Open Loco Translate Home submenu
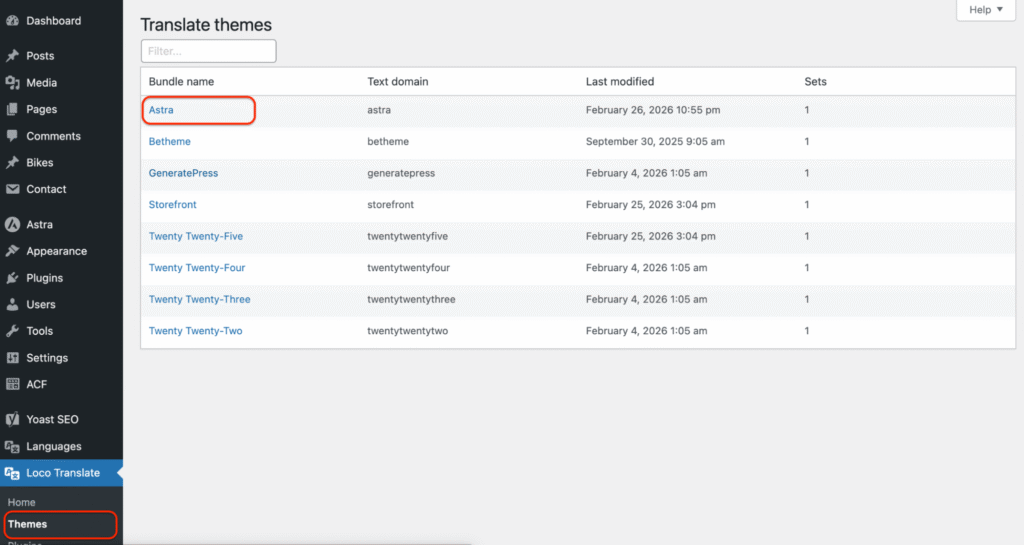 21,502
